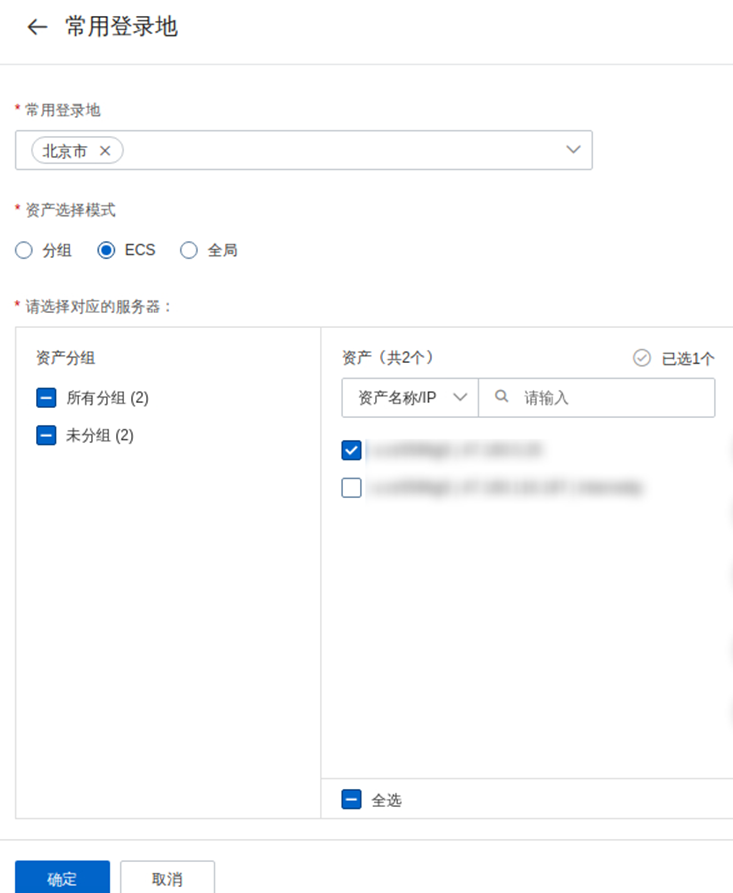Expand the 常用登录地 dropdown chevron
The height and width of the screenshot is (893, 733).
573,150
